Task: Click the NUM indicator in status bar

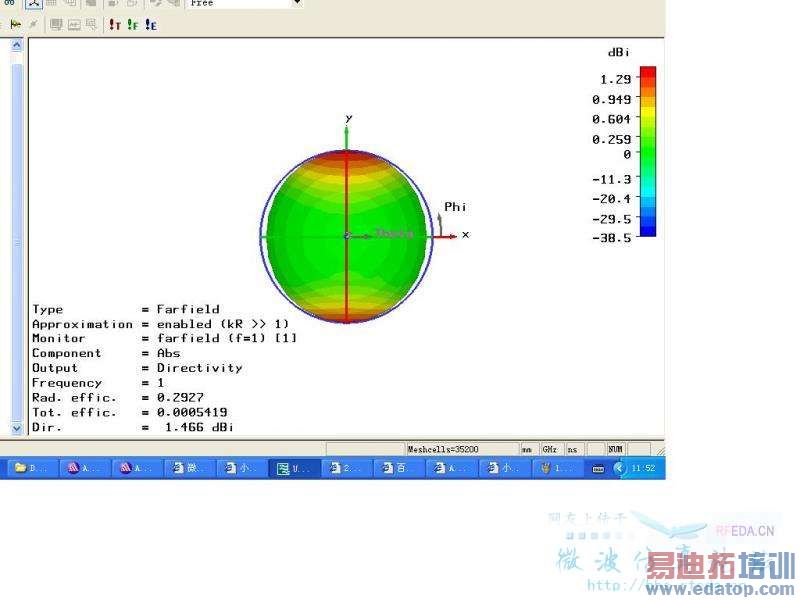Action: 615,449
